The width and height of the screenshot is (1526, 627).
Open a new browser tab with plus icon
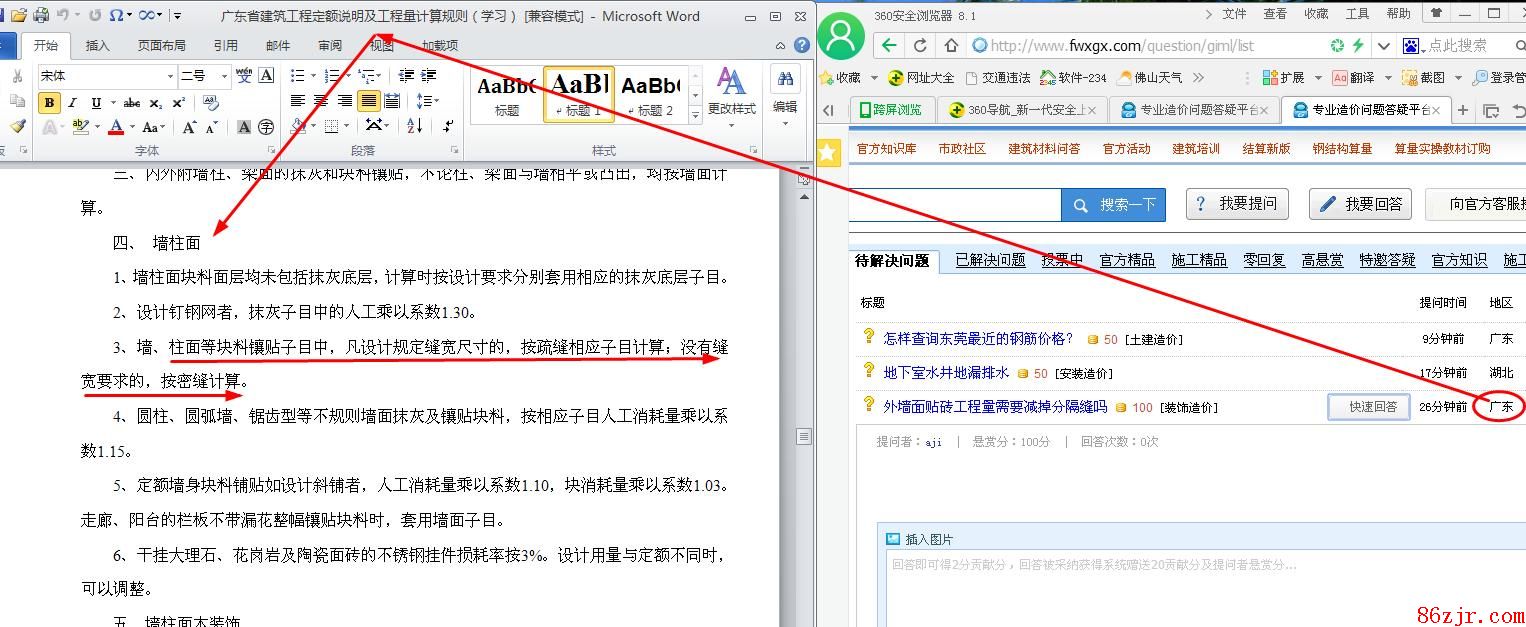[1463, 111]
